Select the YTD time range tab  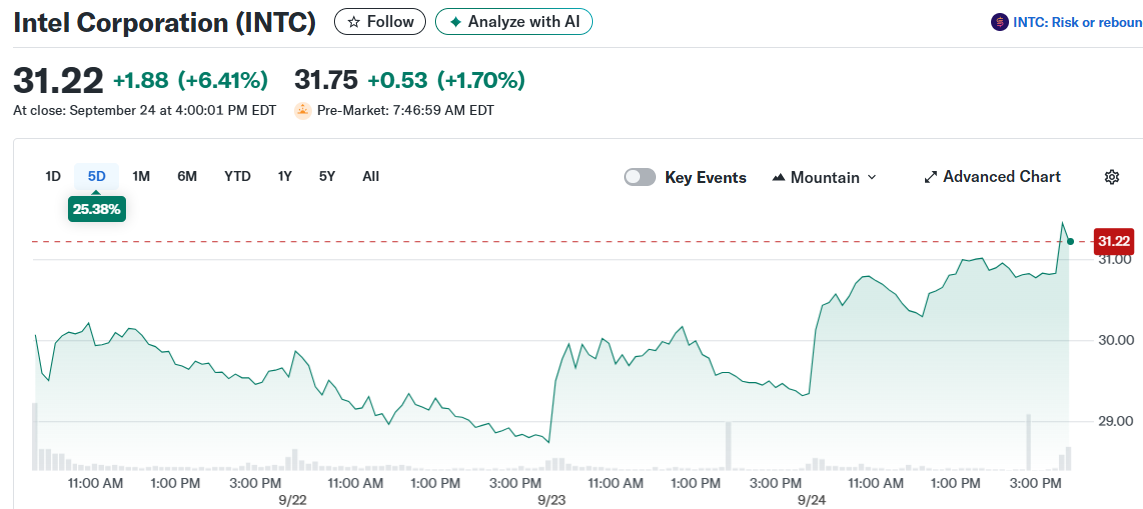[238, 176]
